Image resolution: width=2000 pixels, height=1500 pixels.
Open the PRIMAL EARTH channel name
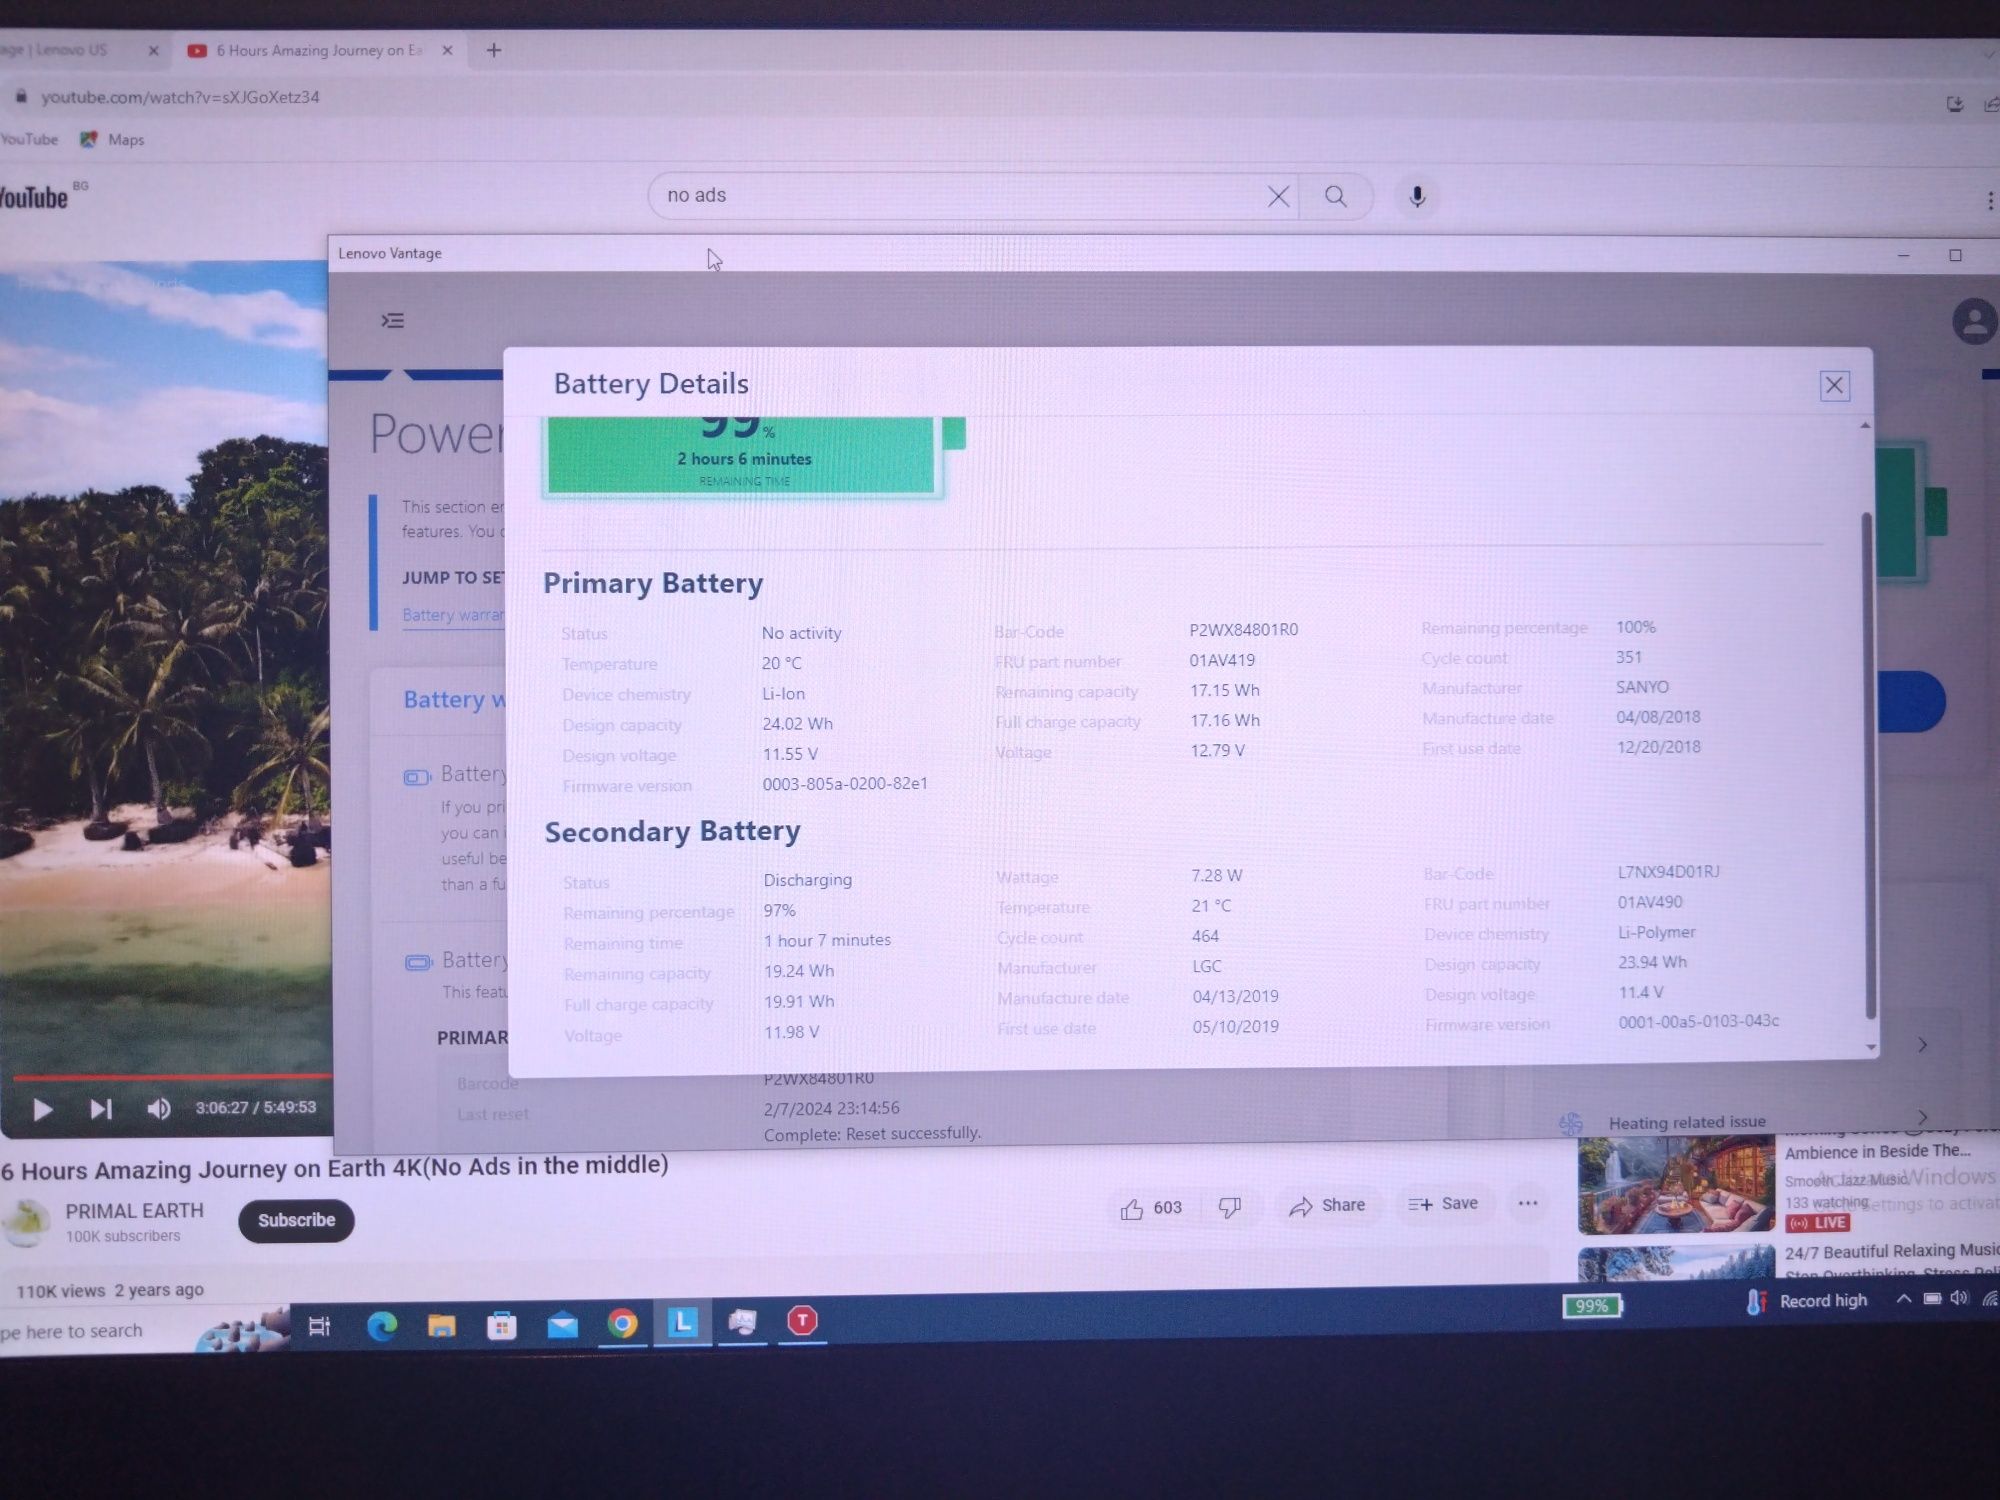click(x=134, y=1211)
